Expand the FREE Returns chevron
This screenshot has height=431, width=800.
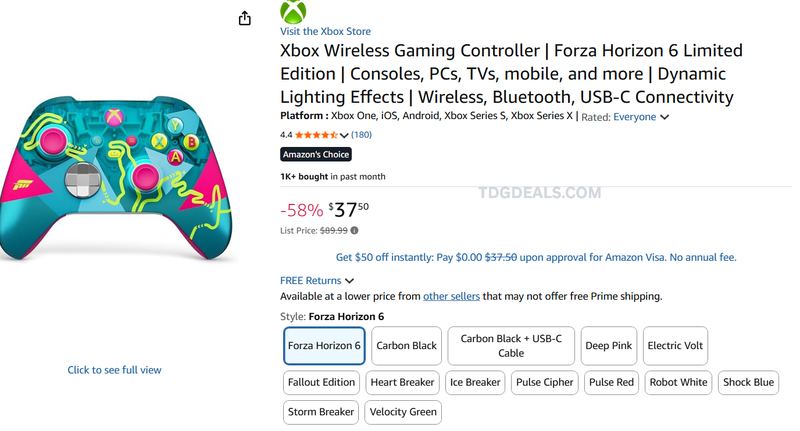tap(349, 281)
